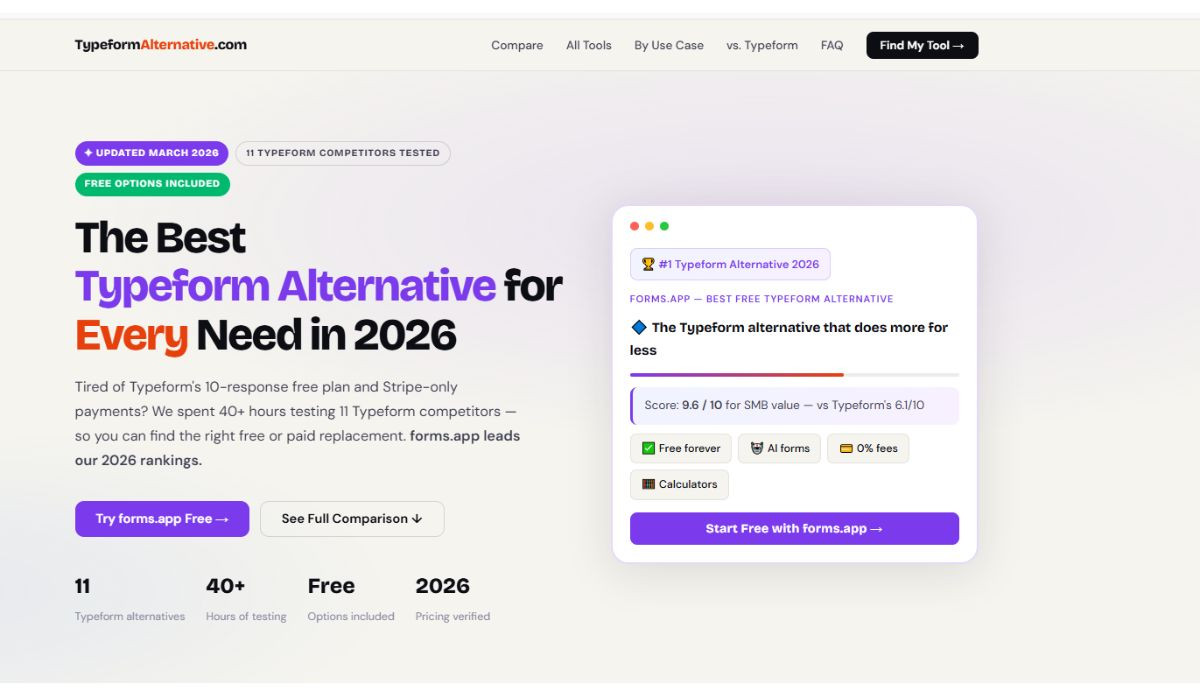Click the credit card icon in 0% fees chip
The height and width of the screenshot is (700, 1200).
(x=846, y=449)
